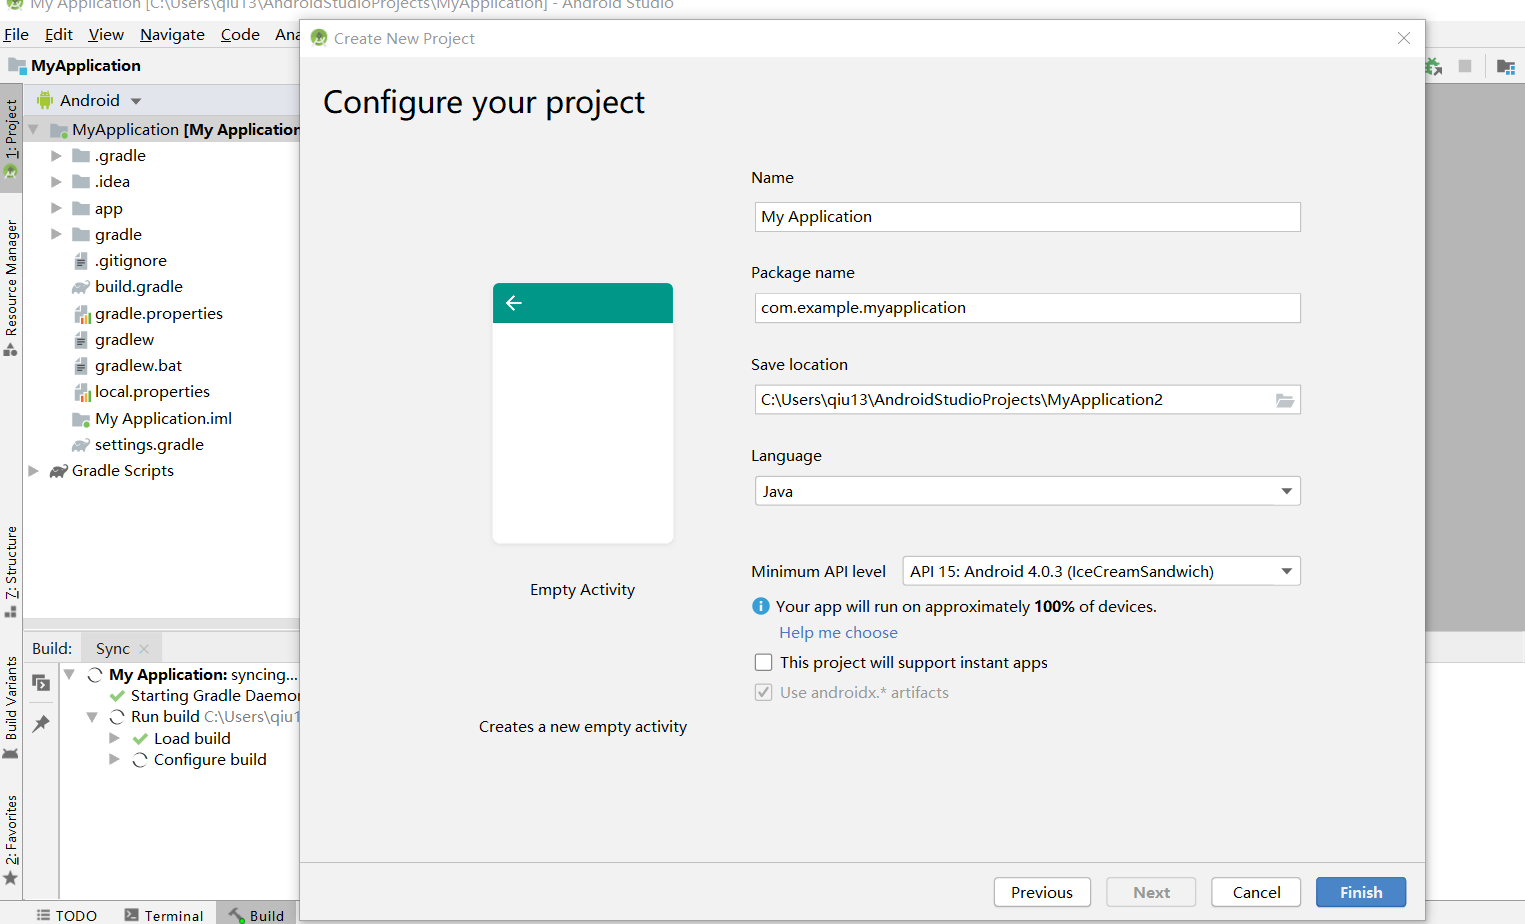
Task: Open the Minimum API level dropdown
Action: (1101, 571)
